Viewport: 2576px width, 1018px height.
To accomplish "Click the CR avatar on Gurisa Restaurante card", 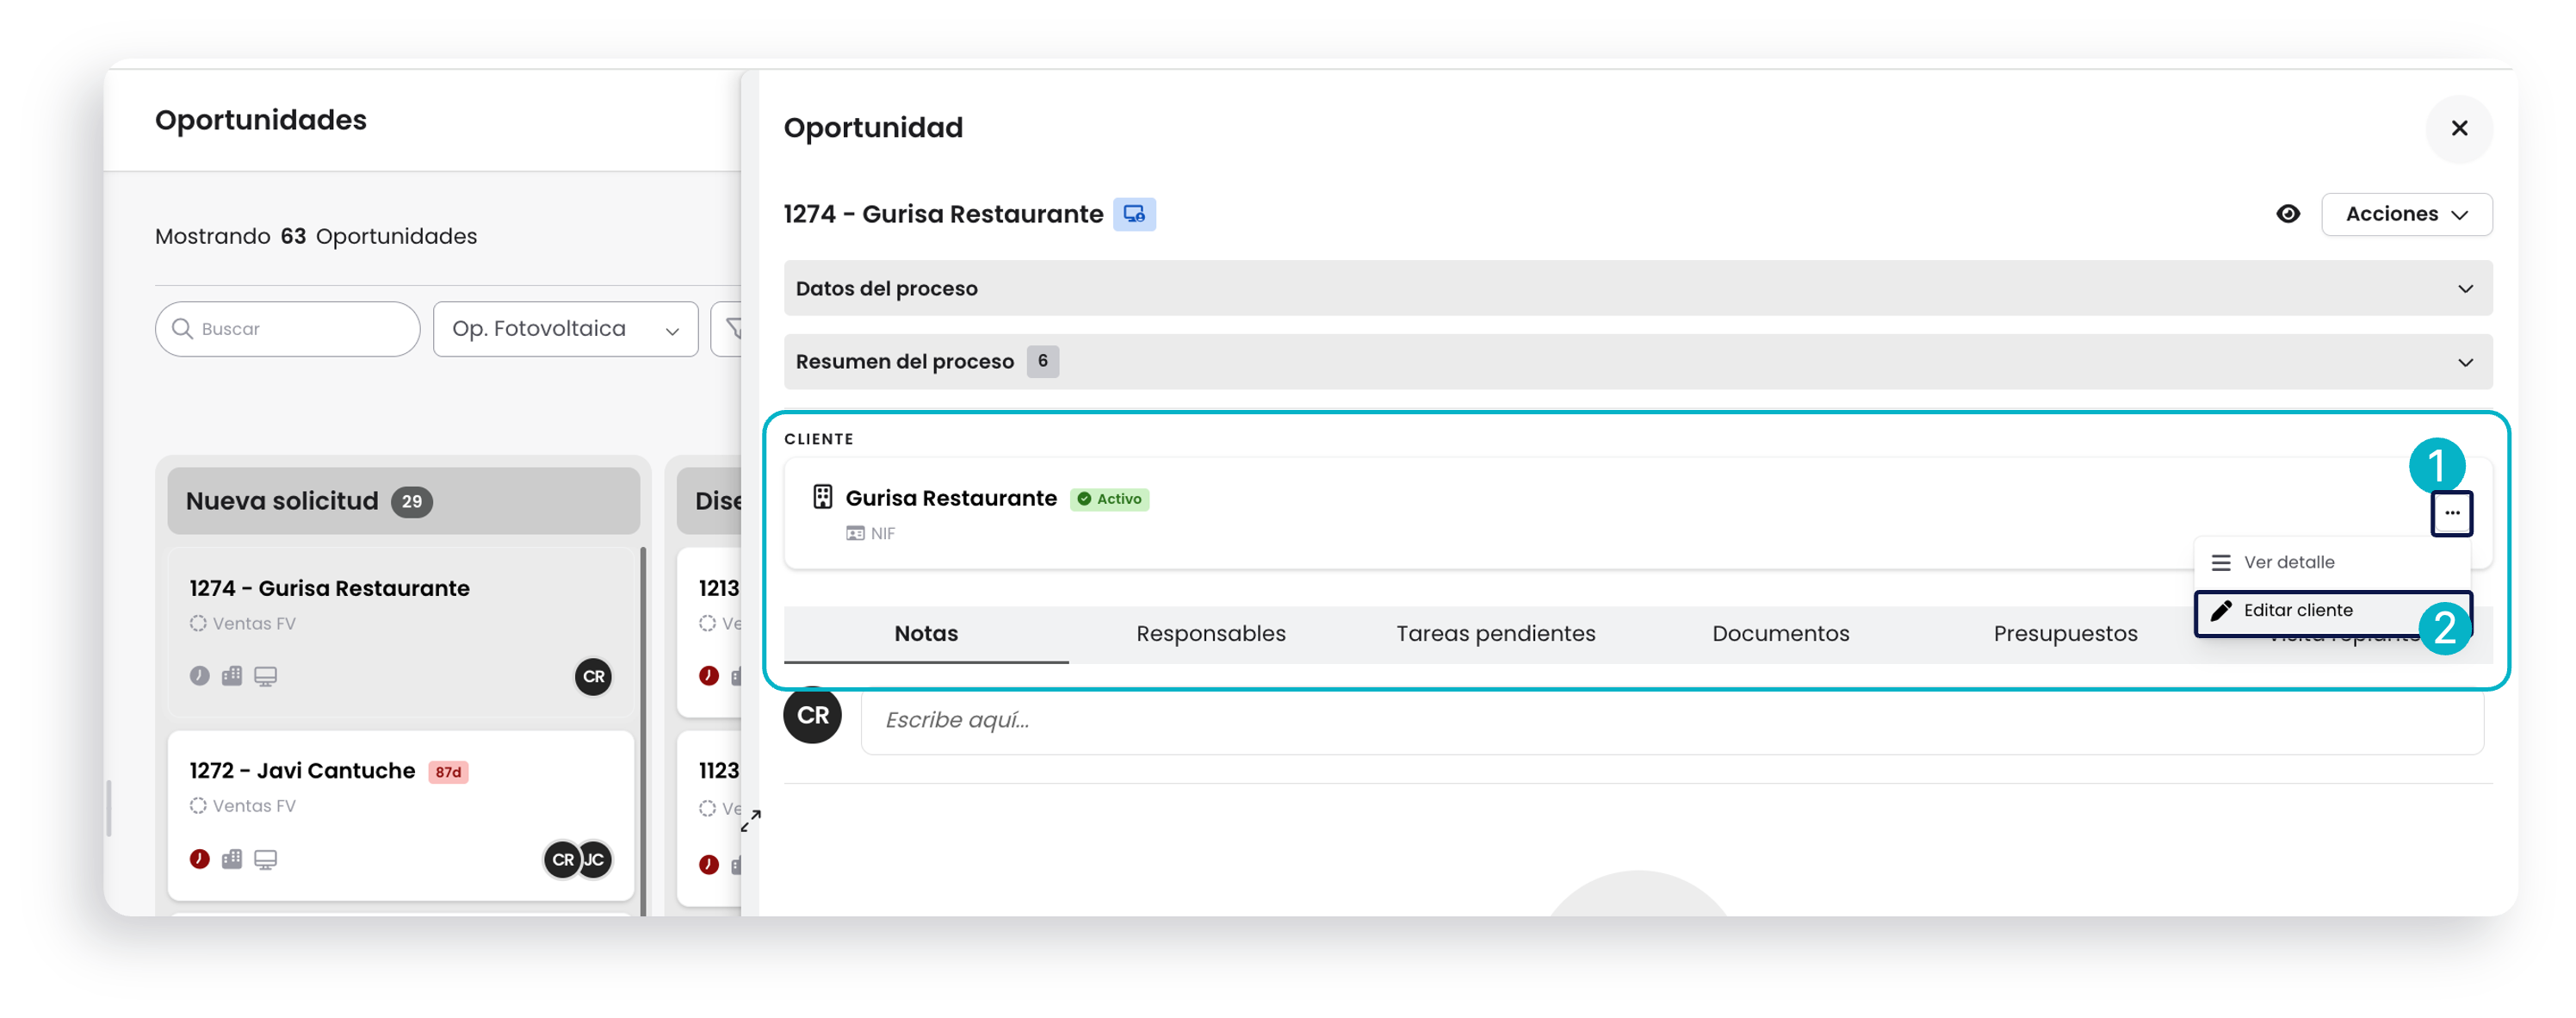I will pyautogui.click(x=593, y=676).
